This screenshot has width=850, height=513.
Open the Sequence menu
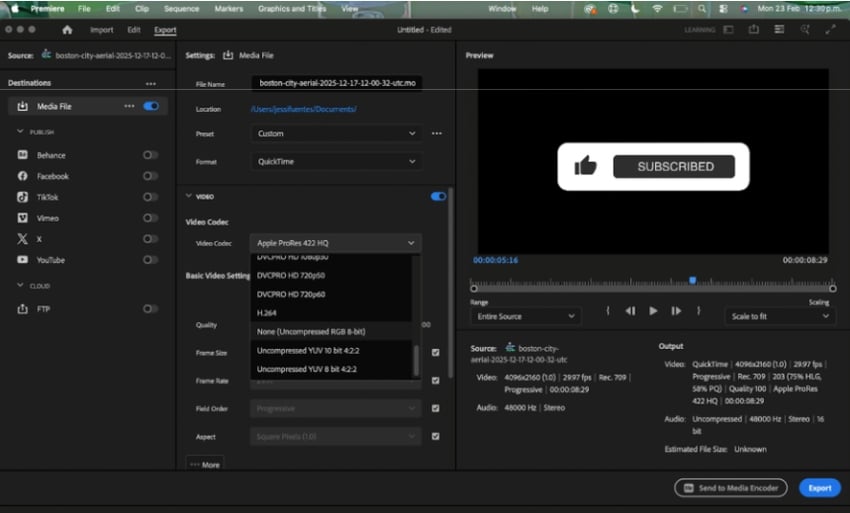pos(181,8)
